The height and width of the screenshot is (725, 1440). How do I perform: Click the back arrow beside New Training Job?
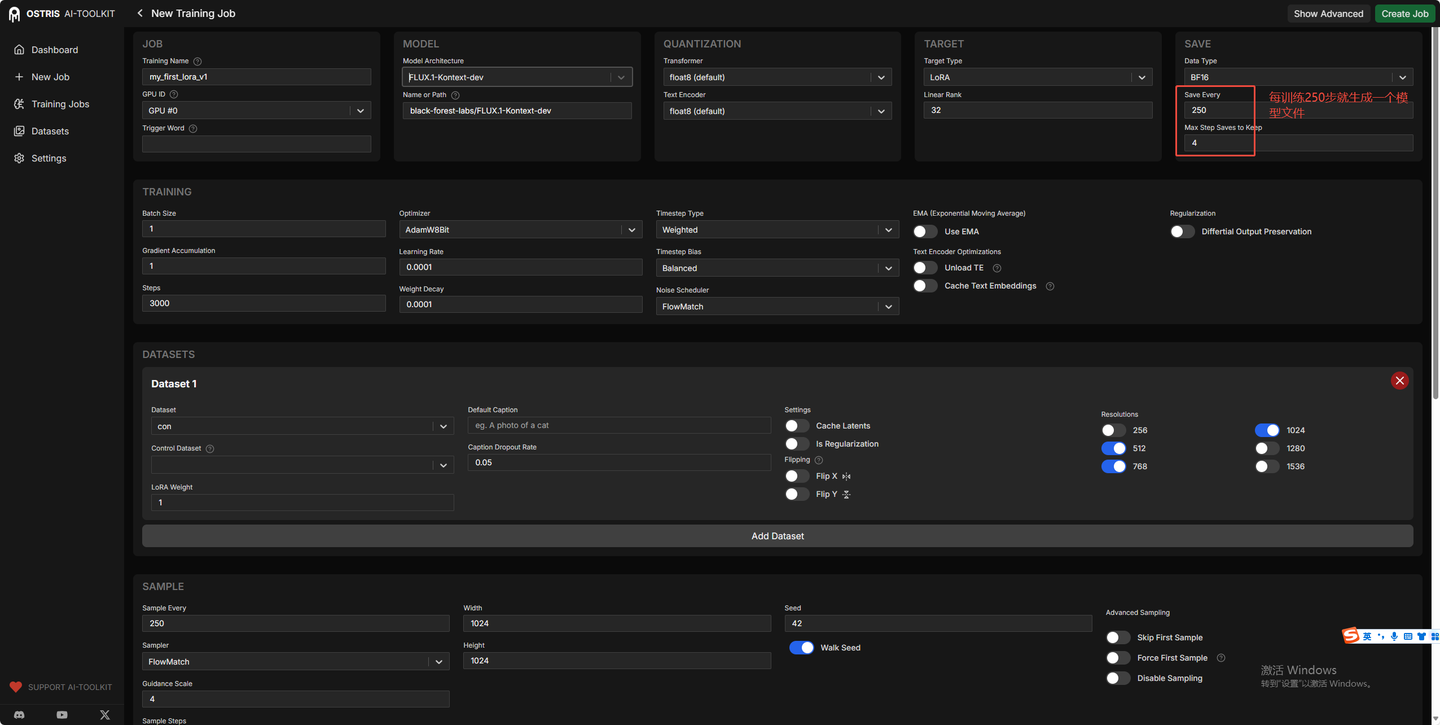tap(140, 13)
